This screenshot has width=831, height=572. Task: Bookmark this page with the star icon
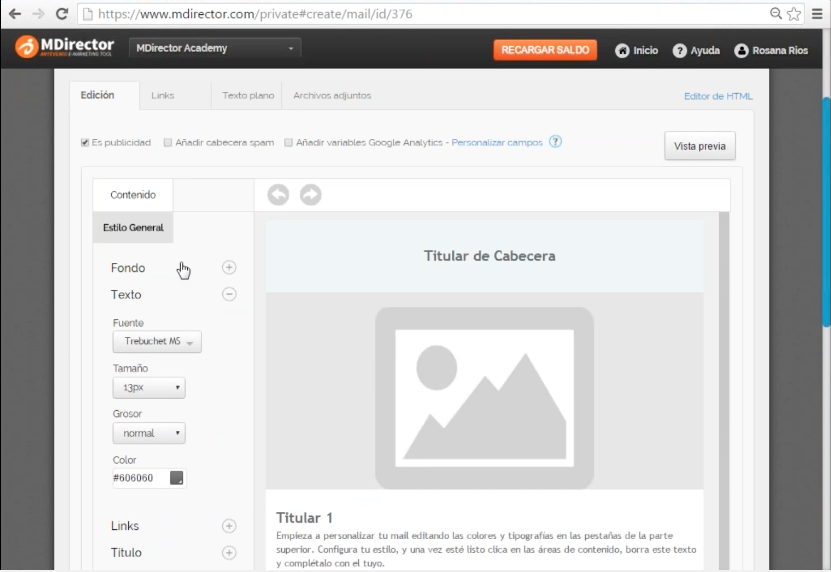tap(794, 14)
